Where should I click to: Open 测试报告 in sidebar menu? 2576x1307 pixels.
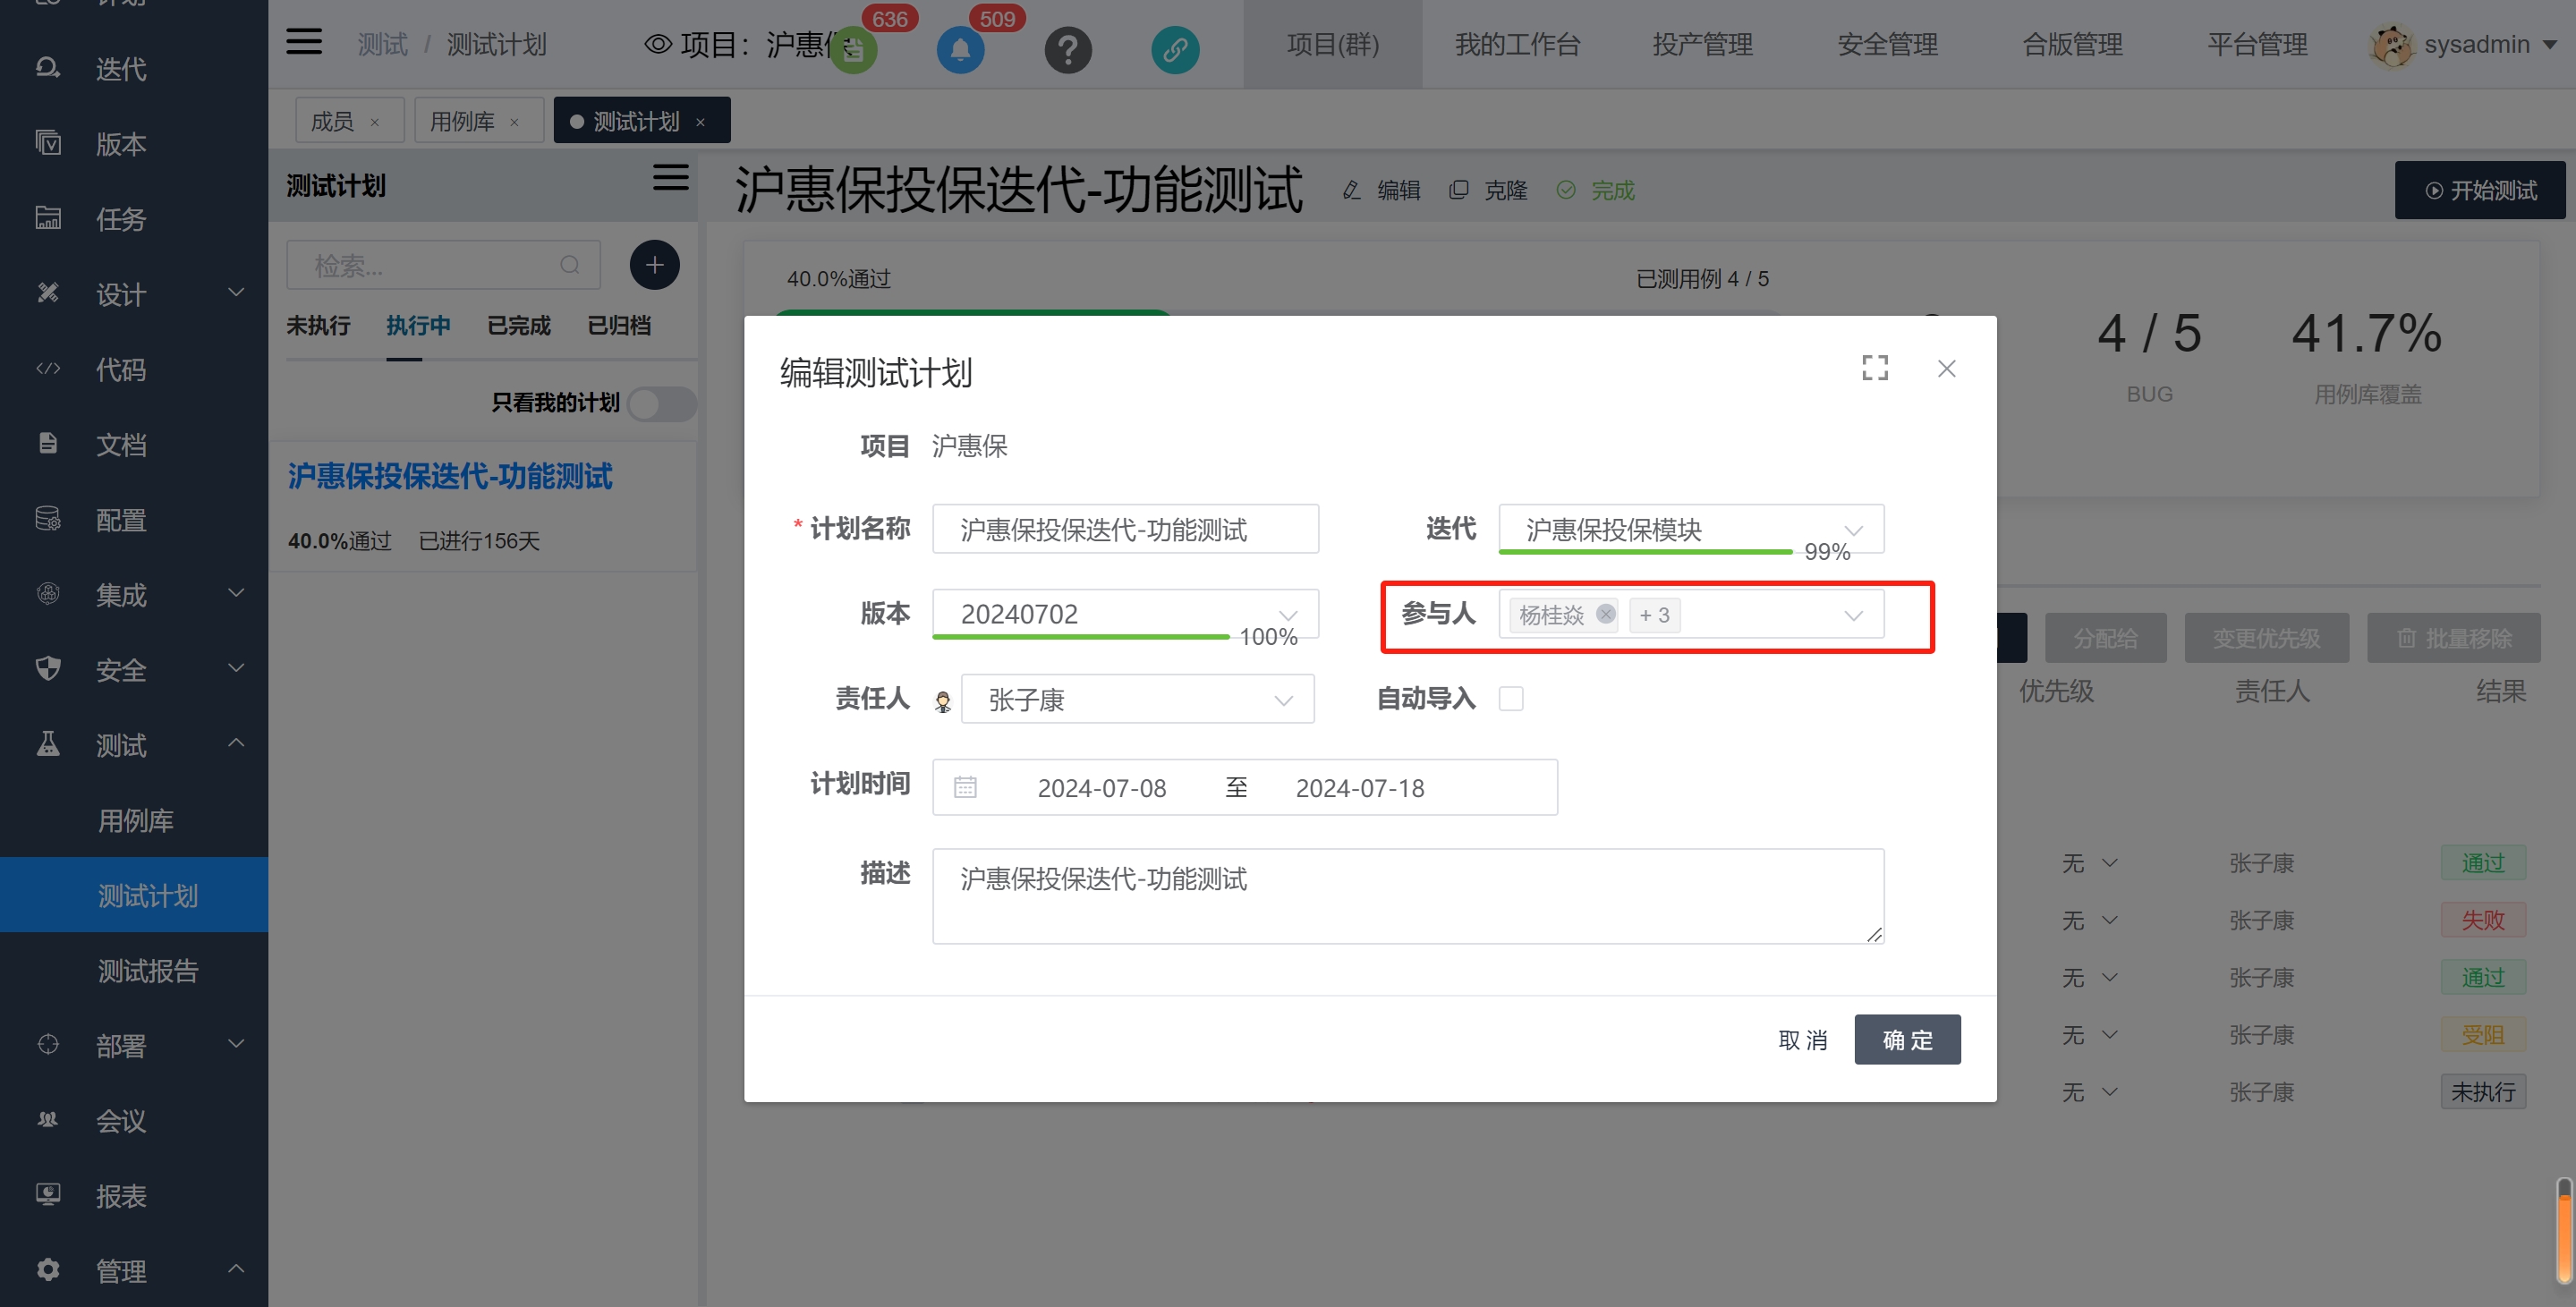tap(148, 970)
